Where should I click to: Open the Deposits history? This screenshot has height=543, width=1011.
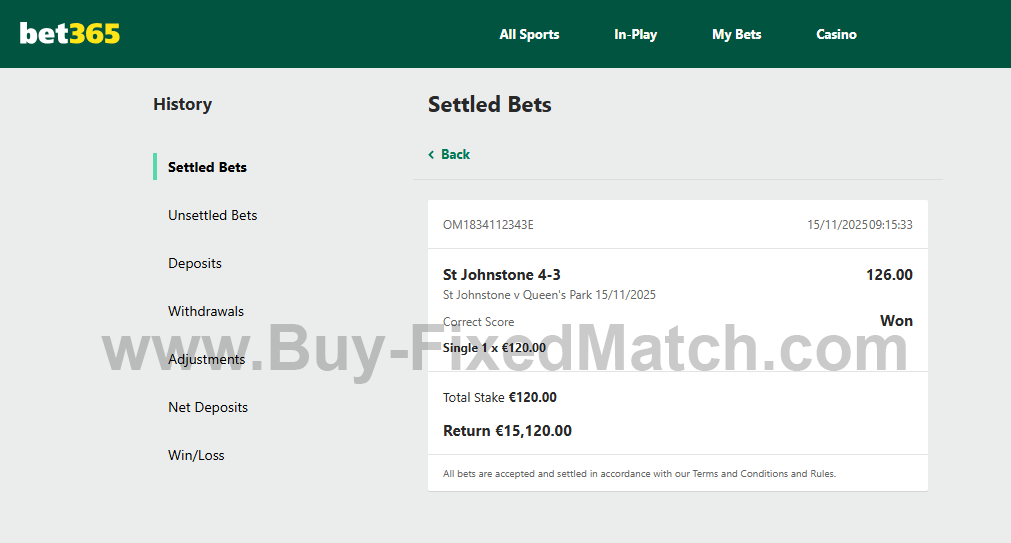(x=195, y=263)
